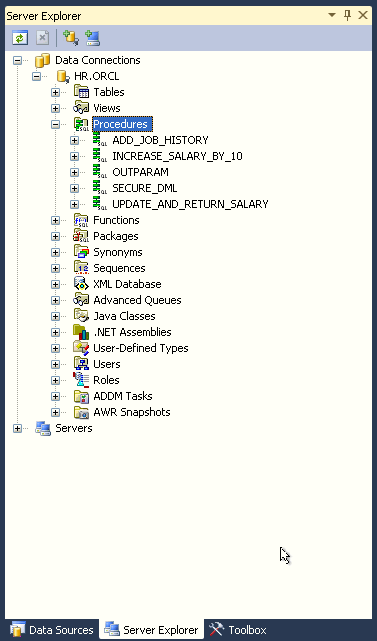Click the Data Connections cylinder icon
The image size is (377, 641).
point(43,61)
